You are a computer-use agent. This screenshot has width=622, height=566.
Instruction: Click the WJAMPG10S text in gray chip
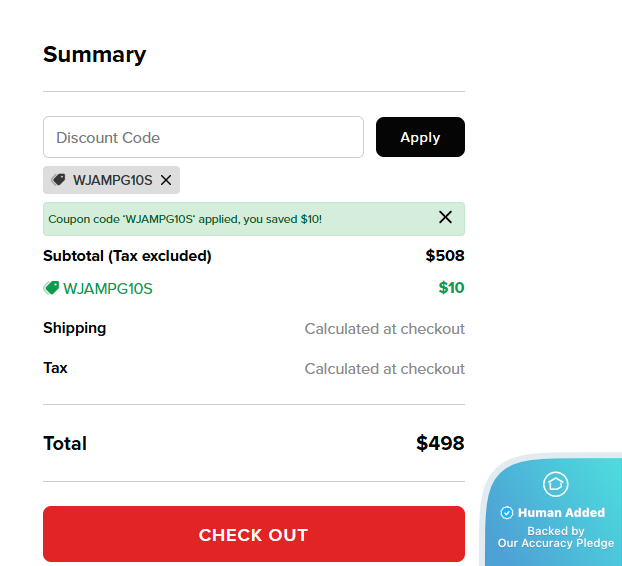(x=112, y=180)
